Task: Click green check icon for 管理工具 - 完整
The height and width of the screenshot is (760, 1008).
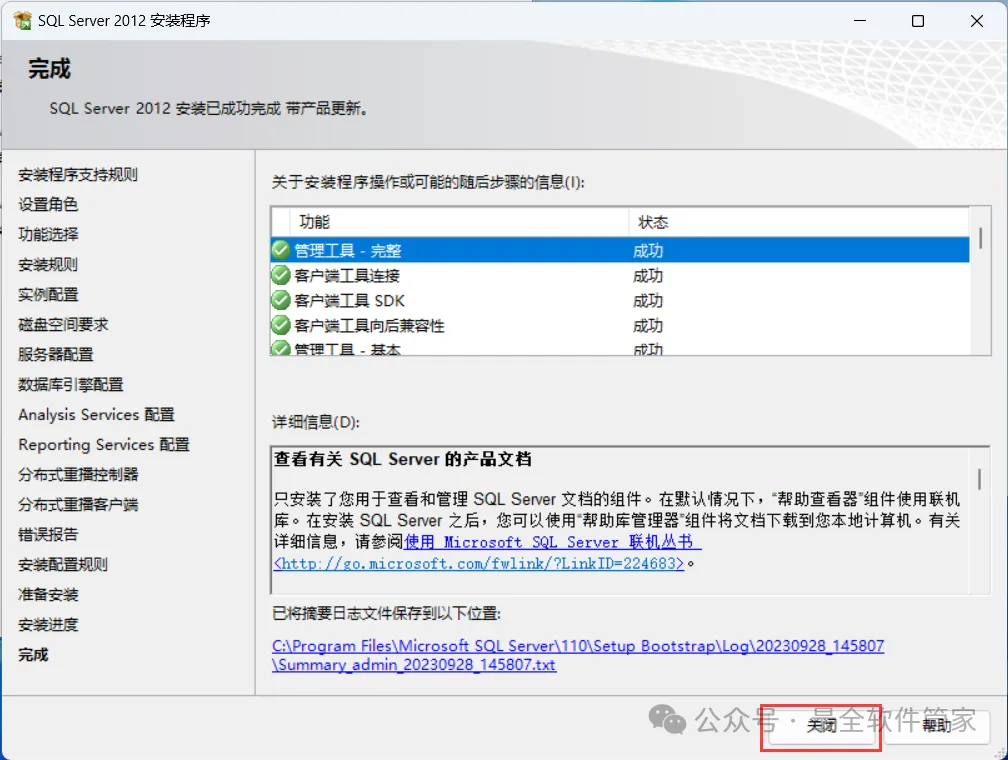Action: coord(281,250)
